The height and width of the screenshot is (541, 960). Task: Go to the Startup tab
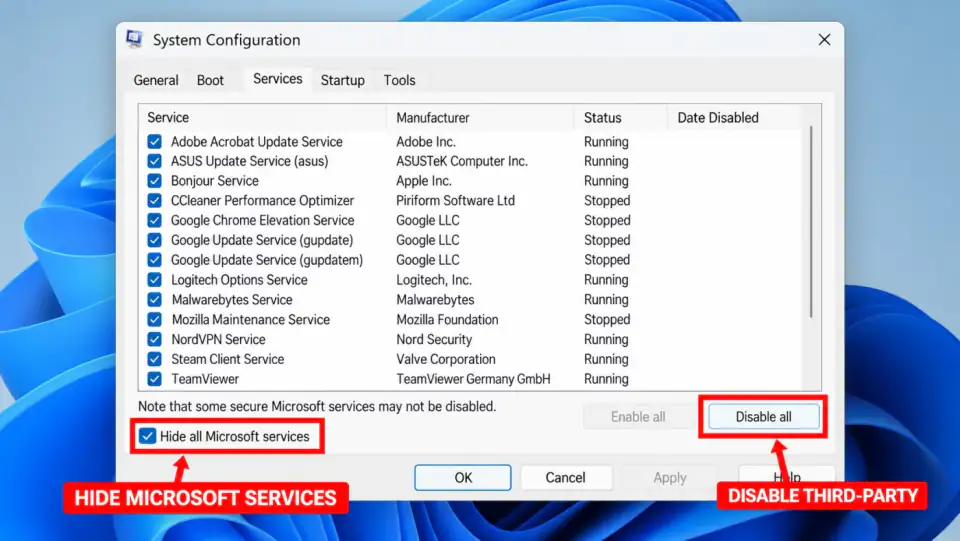tap(342, 80)
